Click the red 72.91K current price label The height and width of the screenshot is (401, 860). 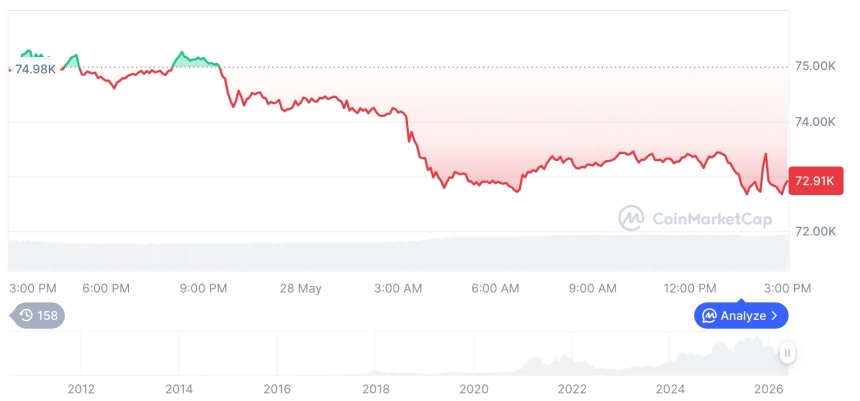[x=815, y=180]
